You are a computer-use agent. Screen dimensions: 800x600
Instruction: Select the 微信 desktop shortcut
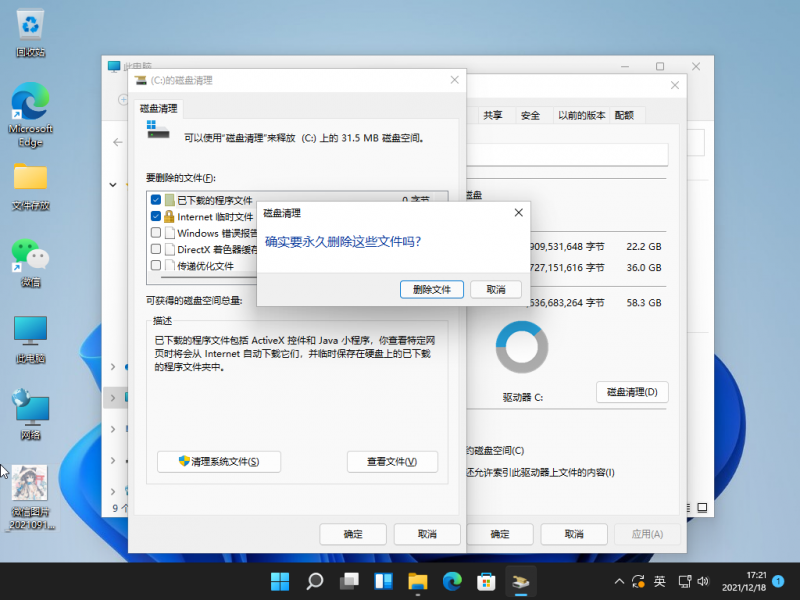(30, 263)
